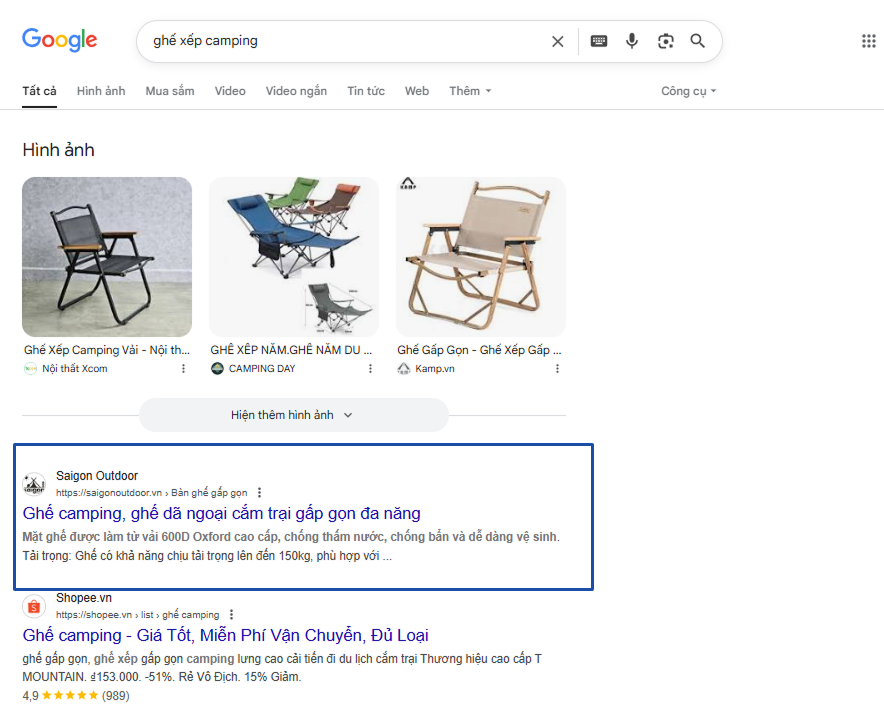This screenshot has width=884, height=720.
Task: Open three-dot menu beside saigonoutdoor.vn URL
Action: click(259, 492)
